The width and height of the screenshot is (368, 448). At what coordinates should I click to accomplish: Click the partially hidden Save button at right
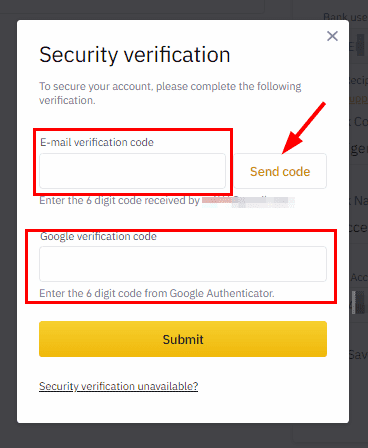point(358,354)
